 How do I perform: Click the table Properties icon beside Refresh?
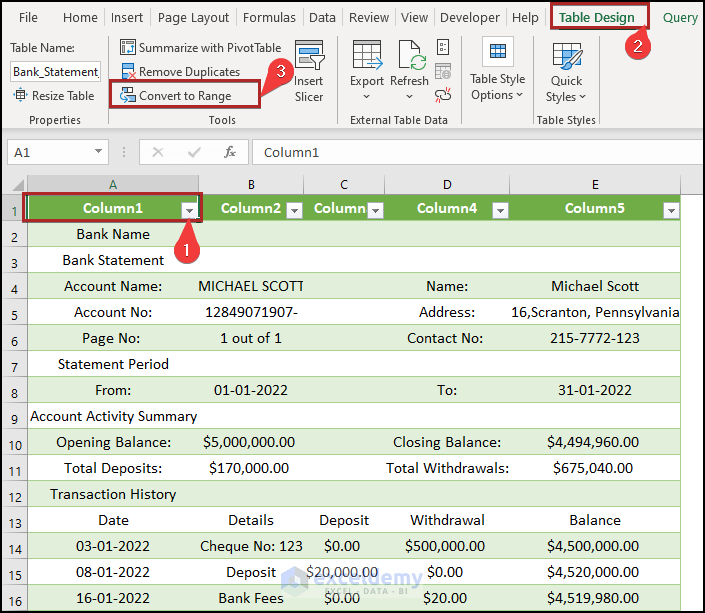pos(443,48)
